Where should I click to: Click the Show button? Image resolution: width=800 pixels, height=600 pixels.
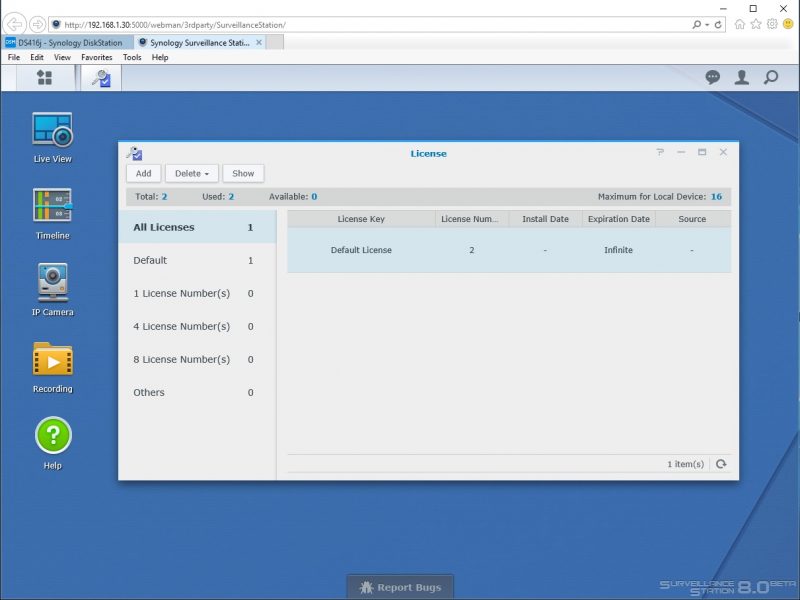243,173
